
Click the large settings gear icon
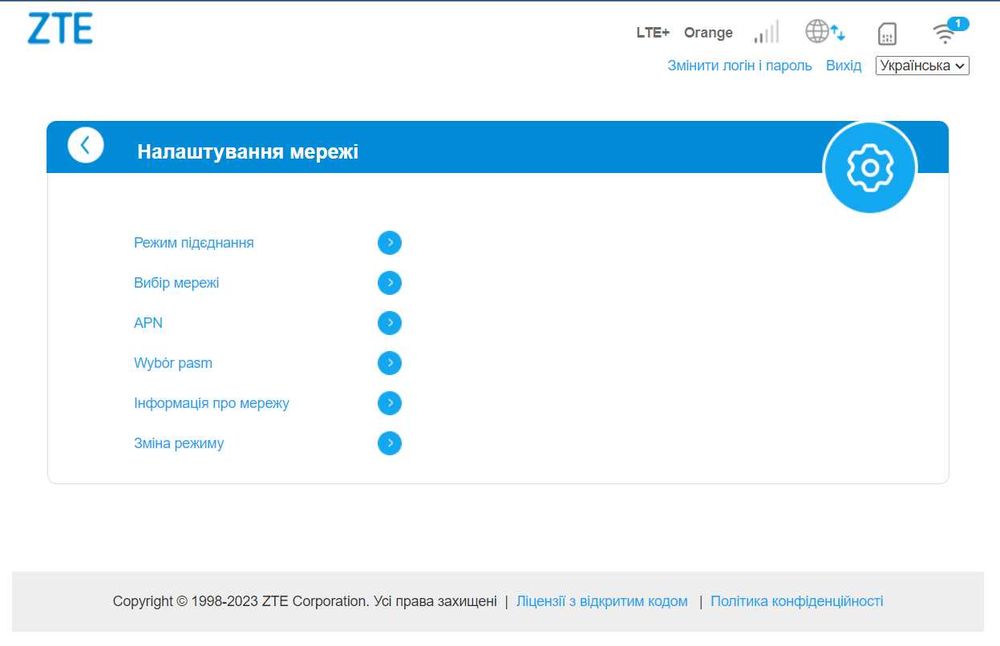pos(870,168)
